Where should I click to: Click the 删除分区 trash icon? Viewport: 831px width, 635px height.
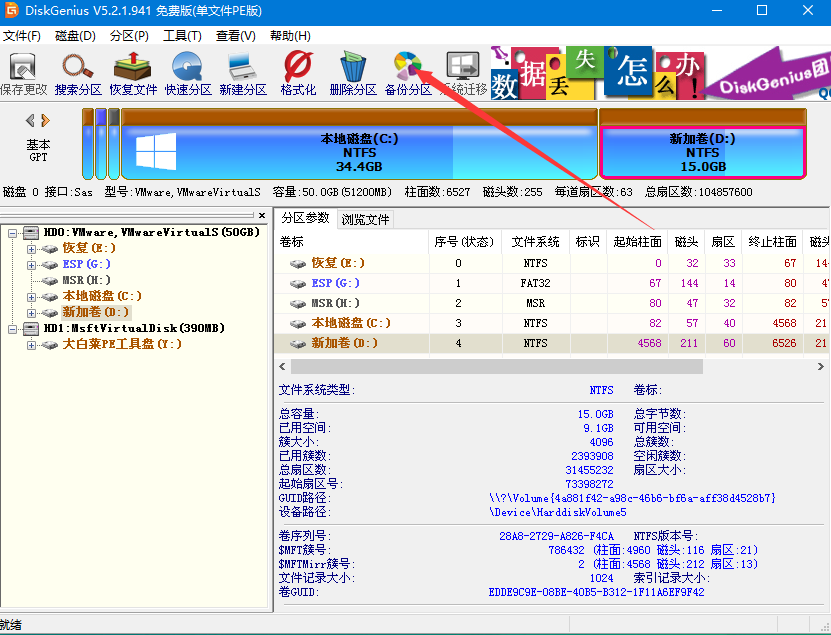[x=353, y=73]
